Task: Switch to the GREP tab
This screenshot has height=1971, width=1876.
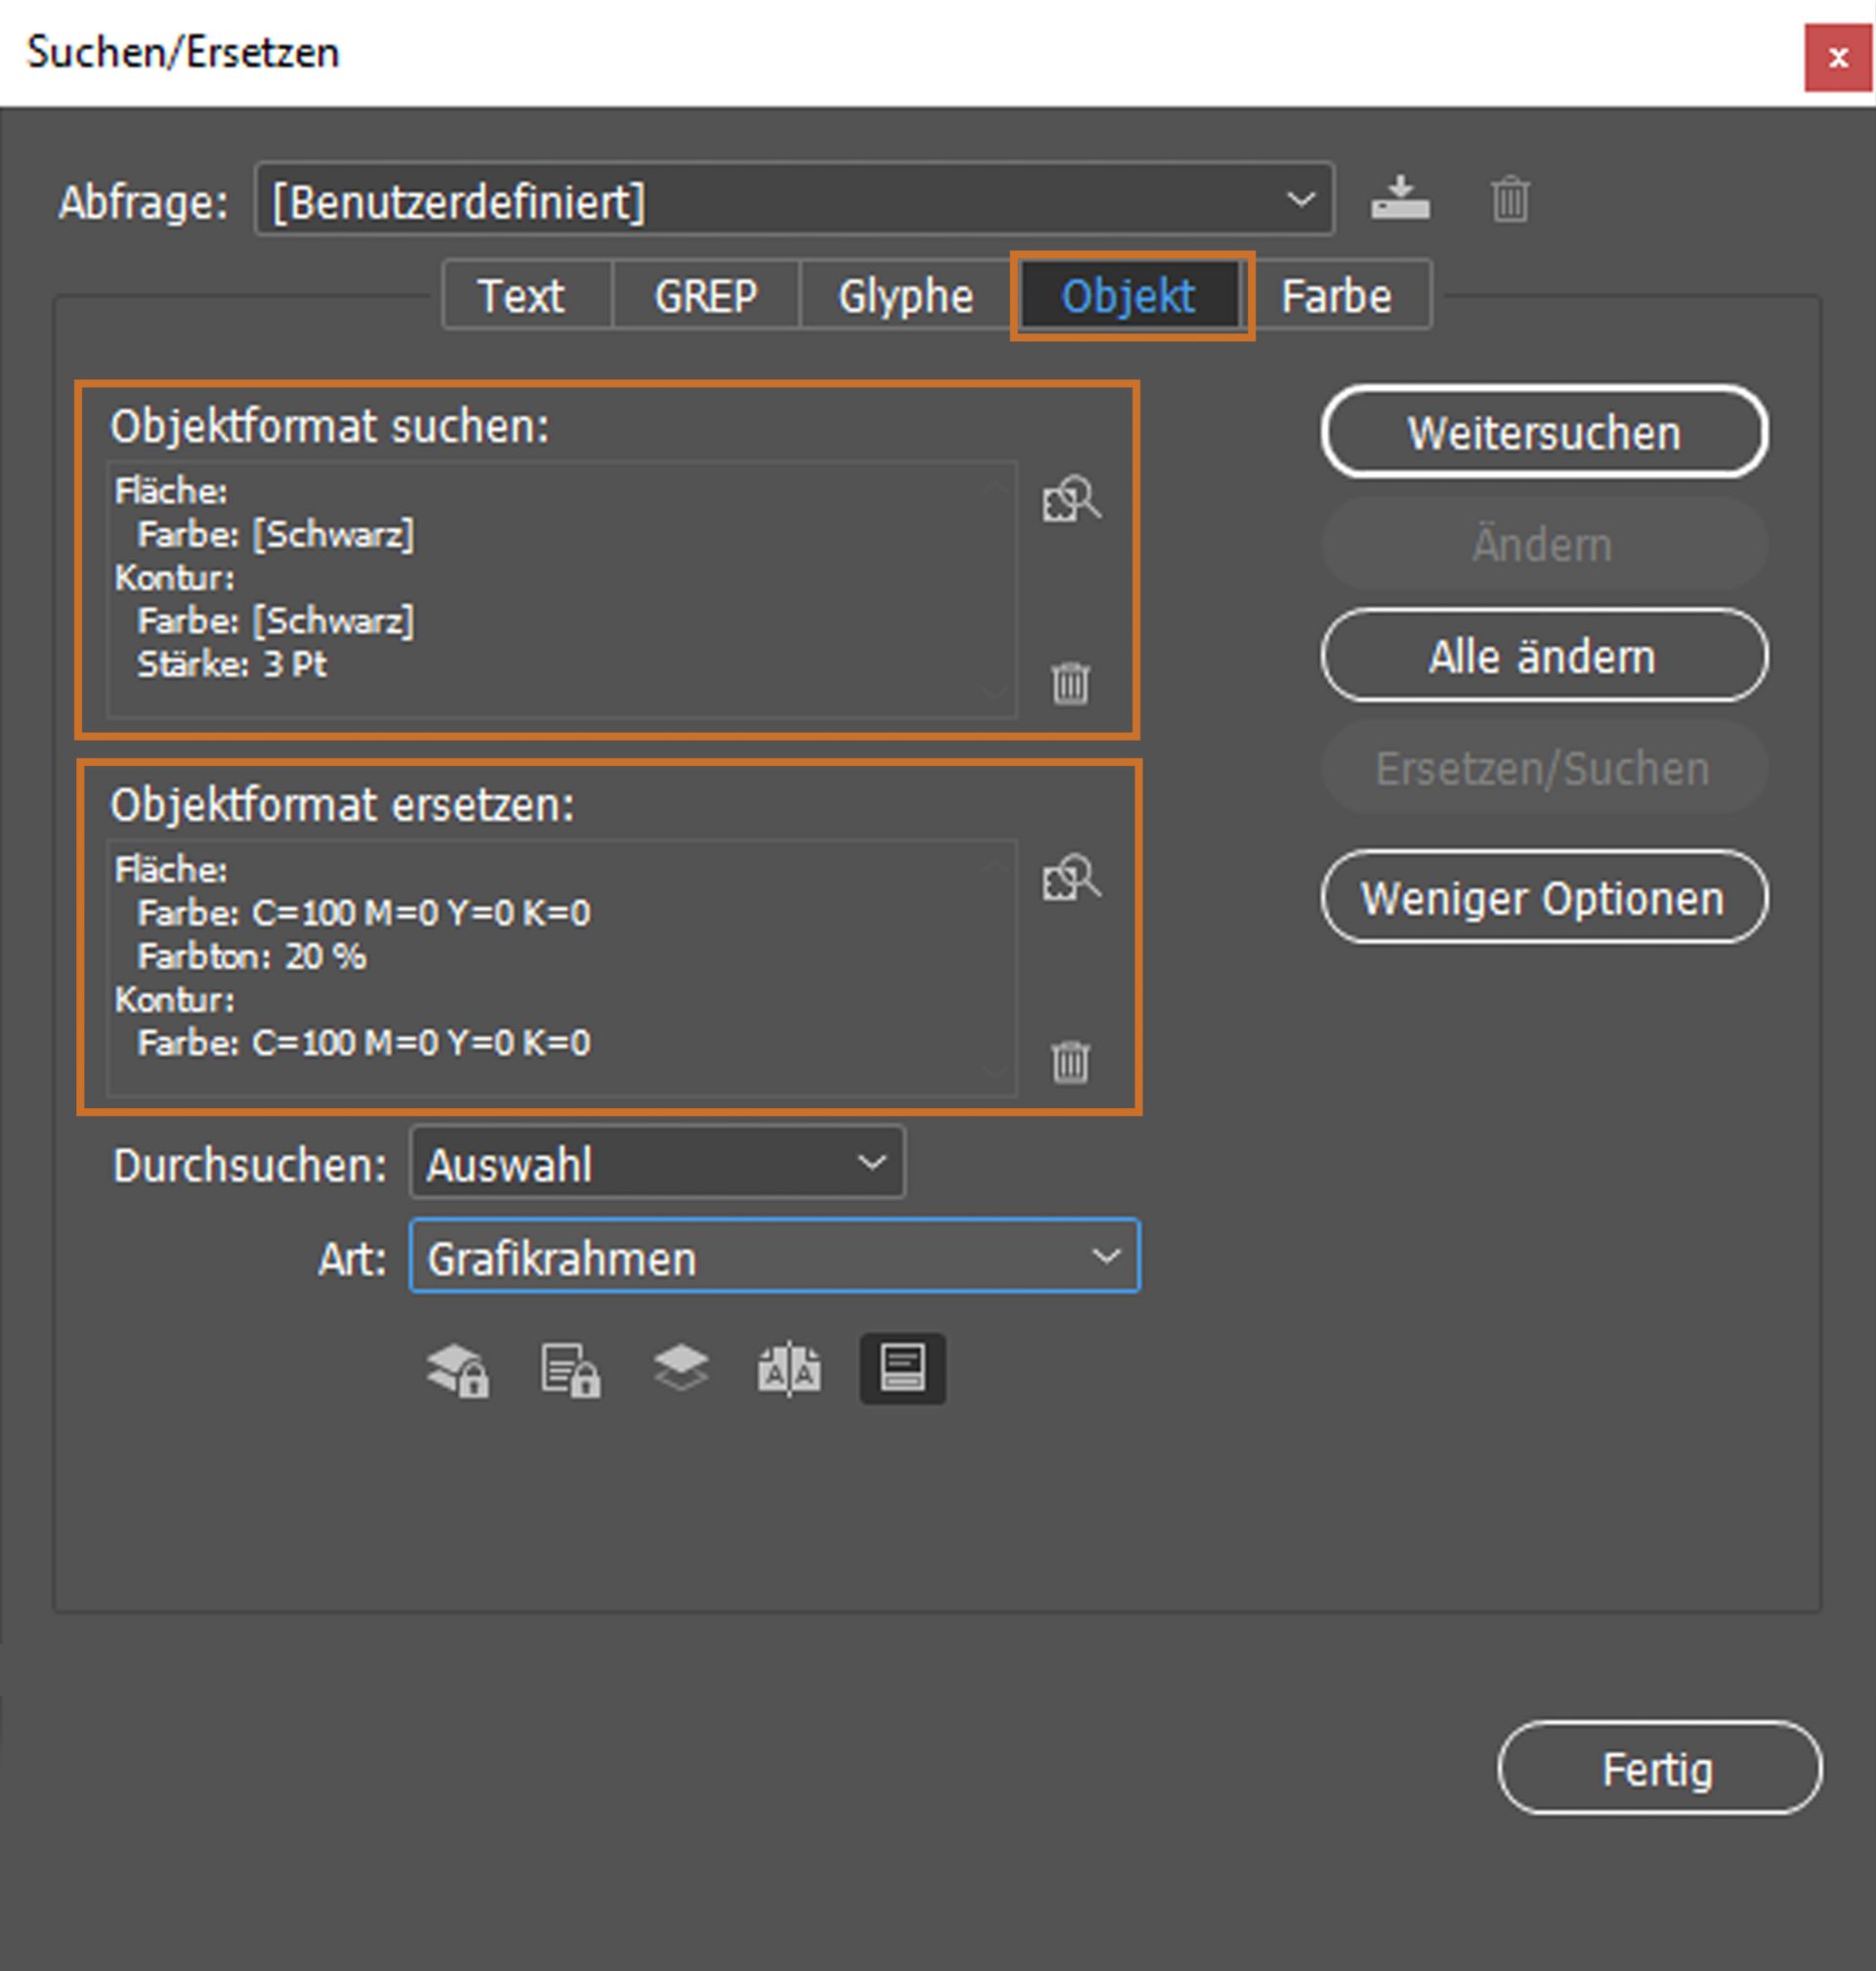Action: point(705,296)
